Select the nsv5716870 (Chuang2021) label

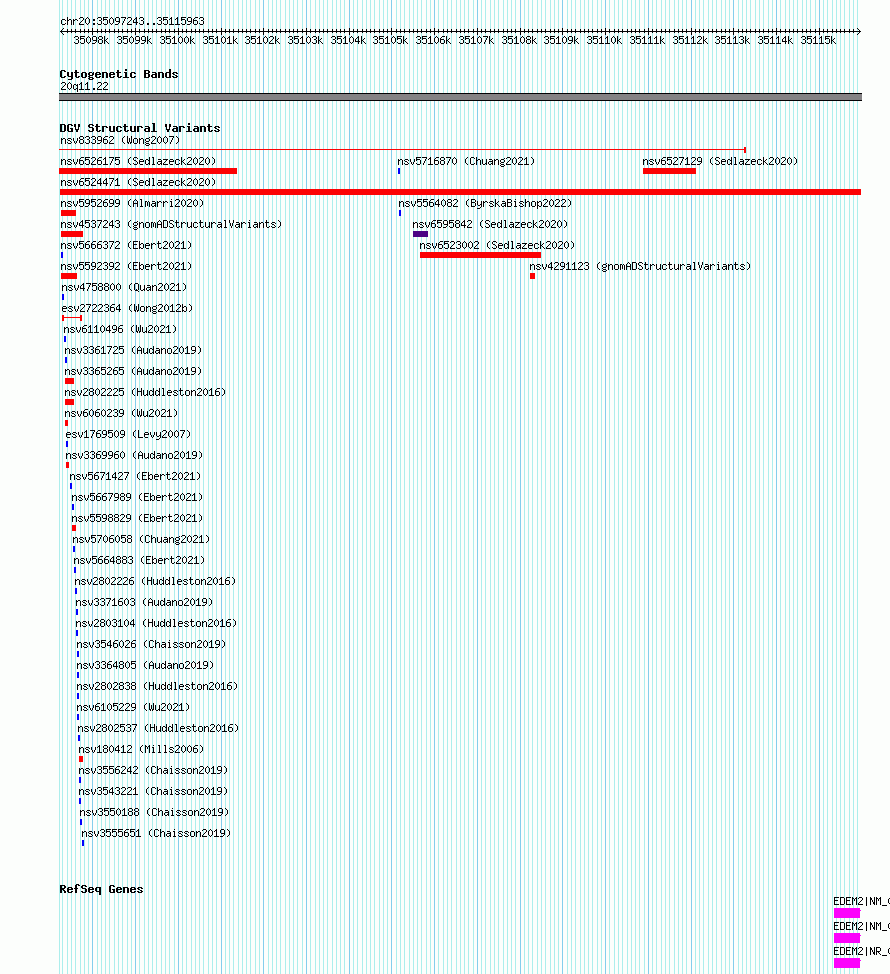pos(466,162)
